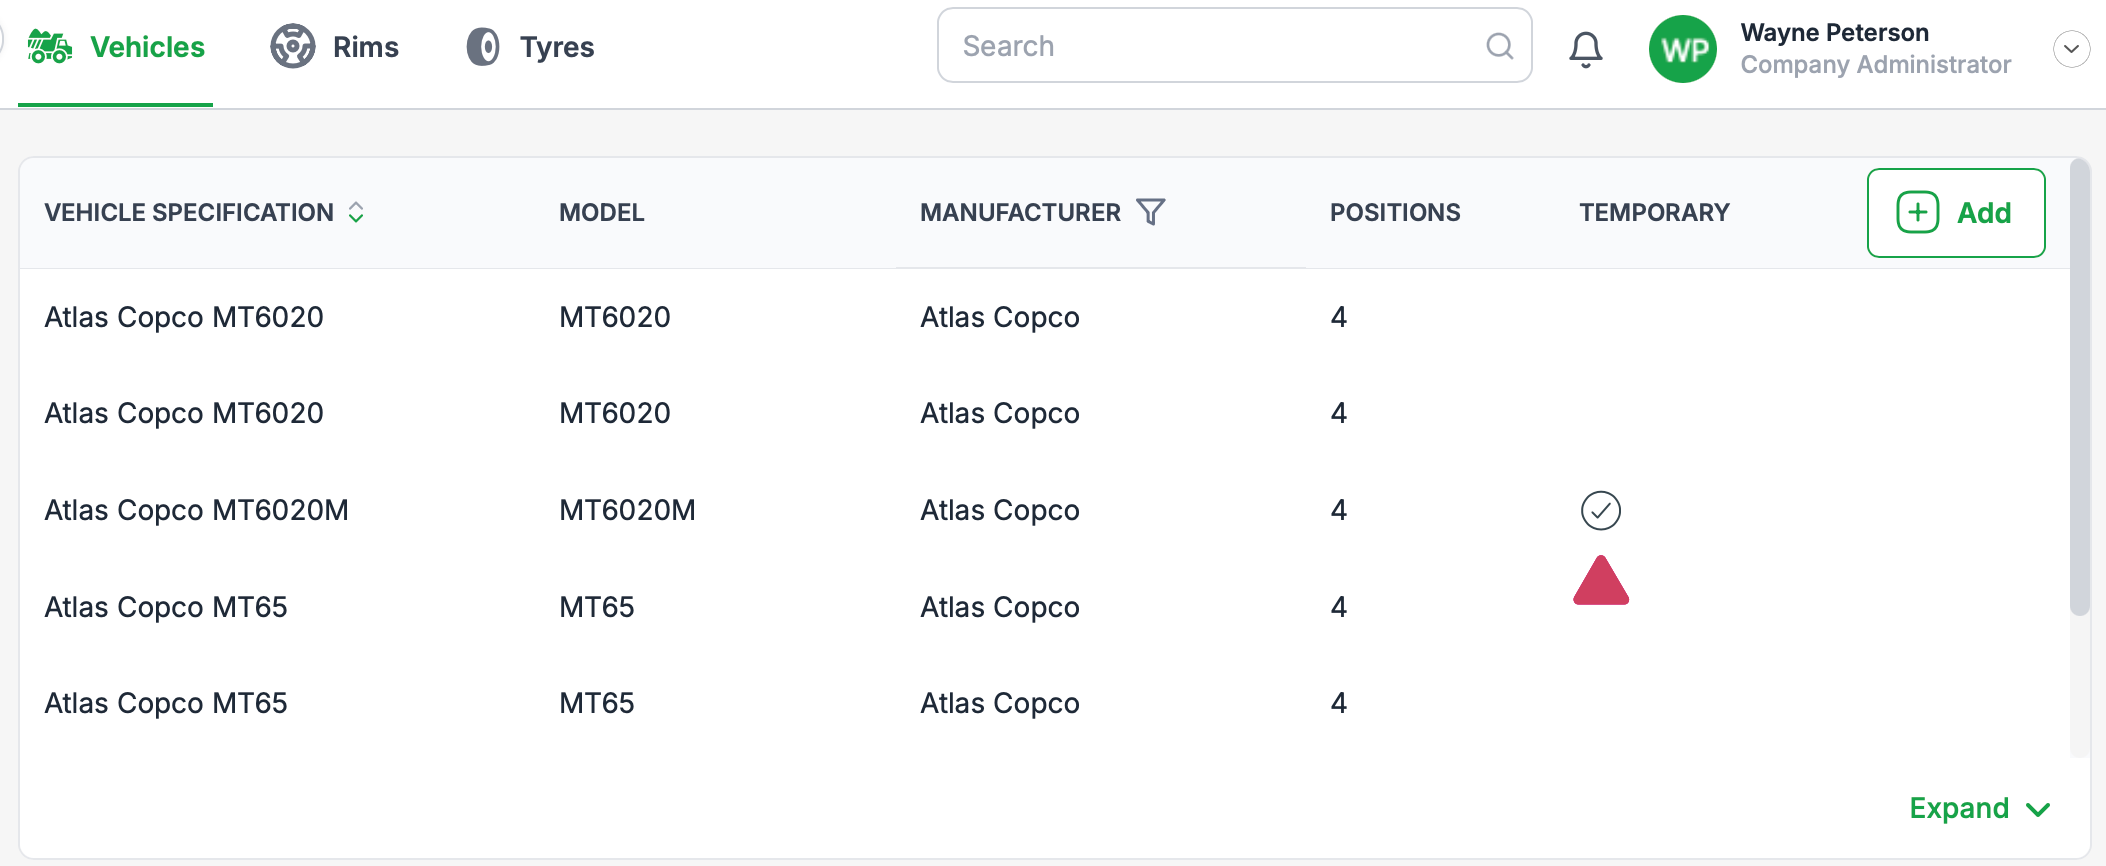Focus the Search input field
Viewport: 2106px width, 866px height.
(1210, 46)
